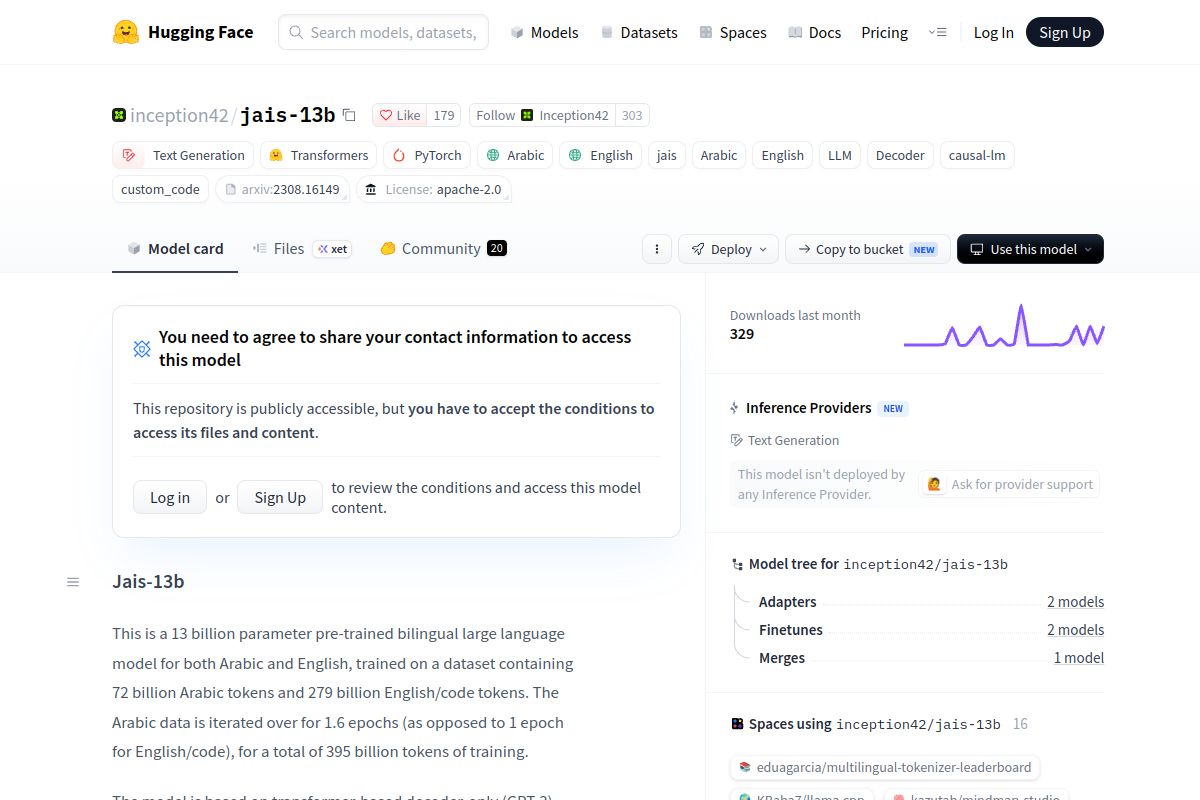Open the 303 followers count

tap(632, 115)
